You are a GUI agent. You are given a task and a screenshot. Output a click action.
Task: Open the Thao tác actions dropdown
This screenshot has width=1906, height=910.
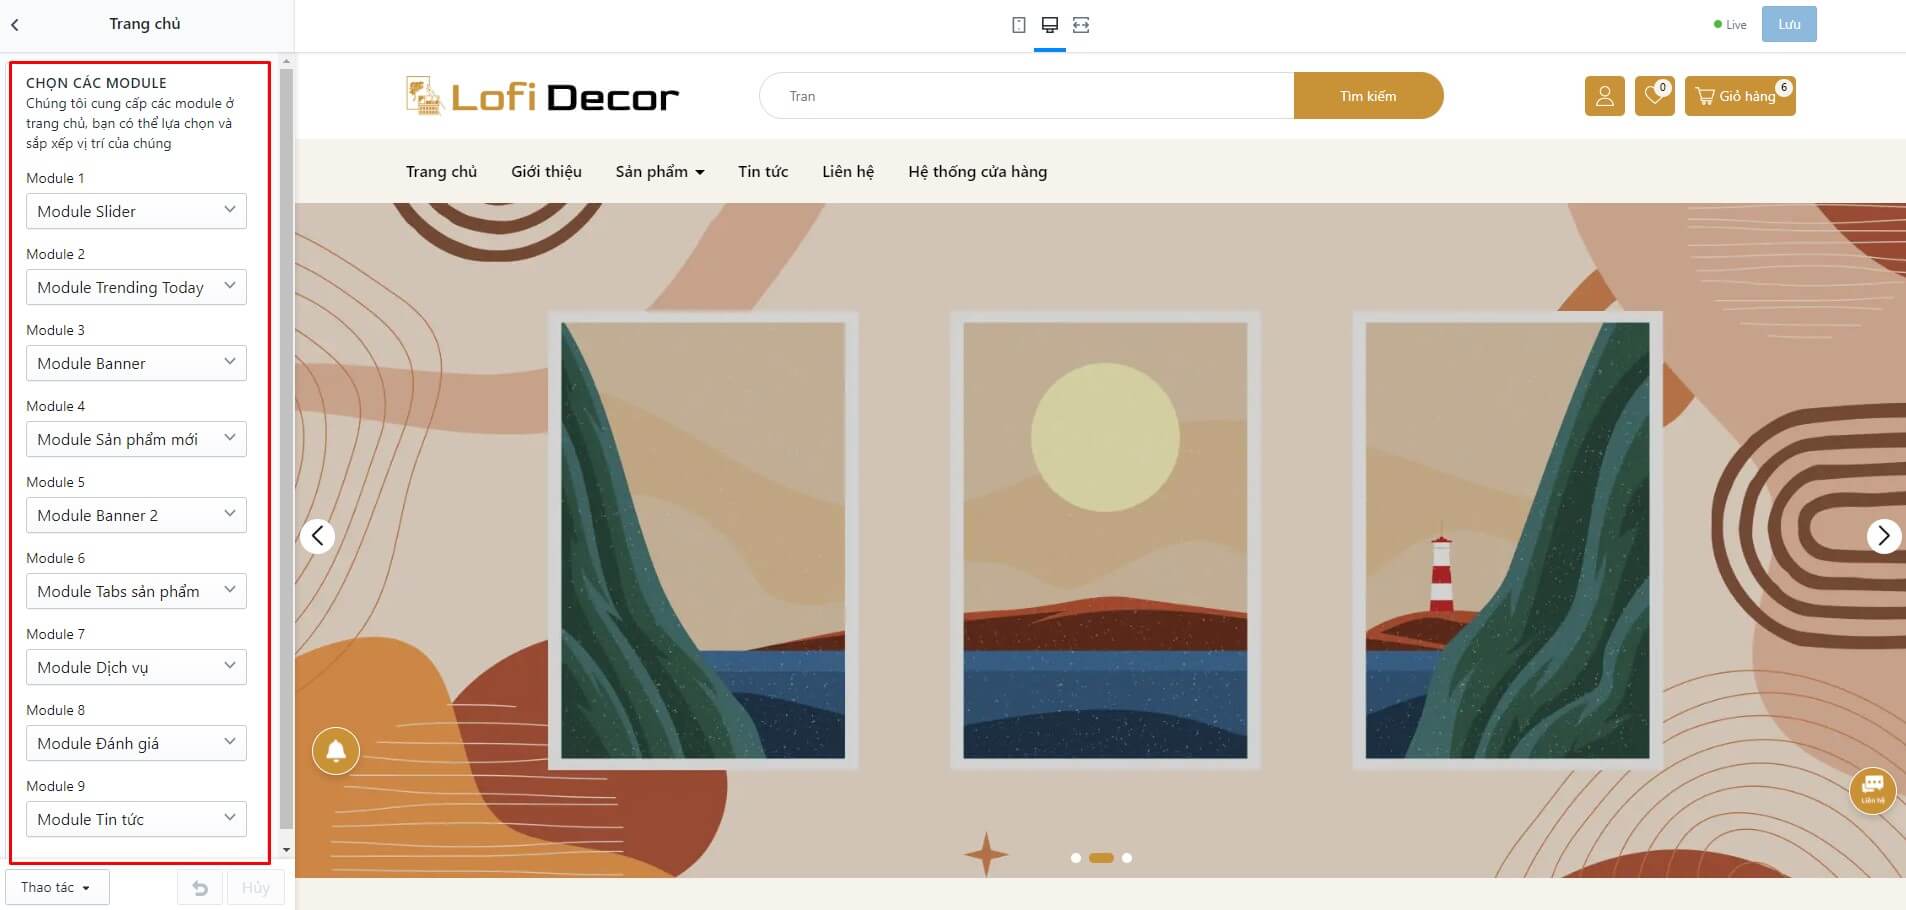[57, 888]
